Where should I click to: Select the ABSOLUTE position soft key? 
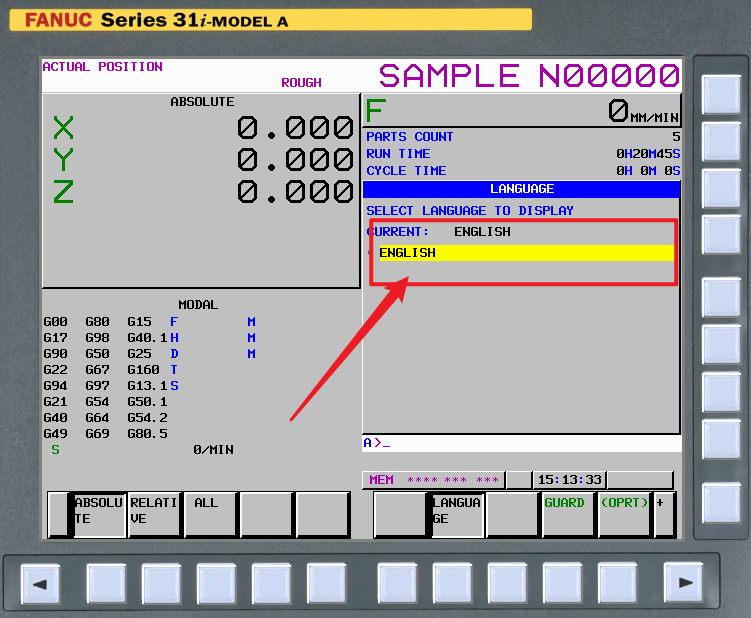[x=99, y=514]
